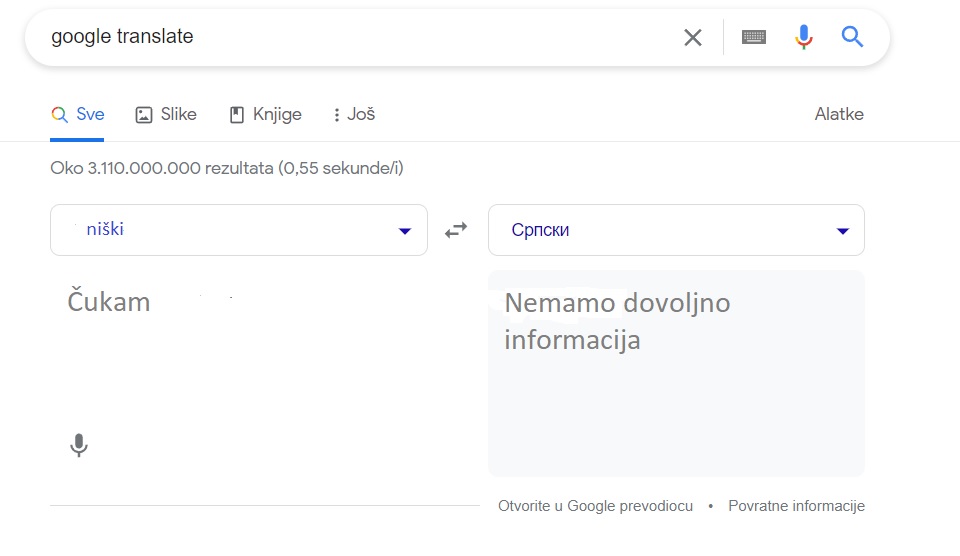Expand the Српски target language dropdown

tap(676, 230)
